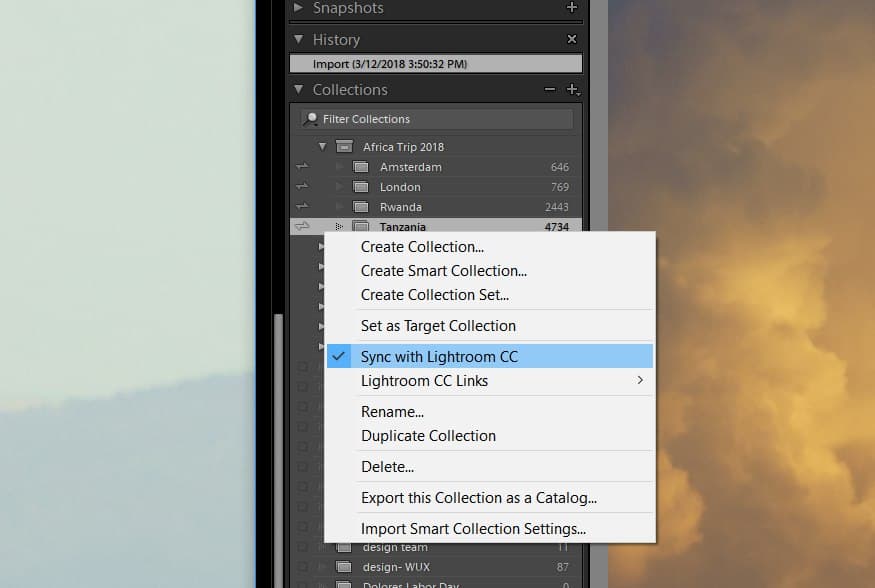Expand the London collection arrow
This screenshot has width=875, height=588.
(x=339, y=187)
